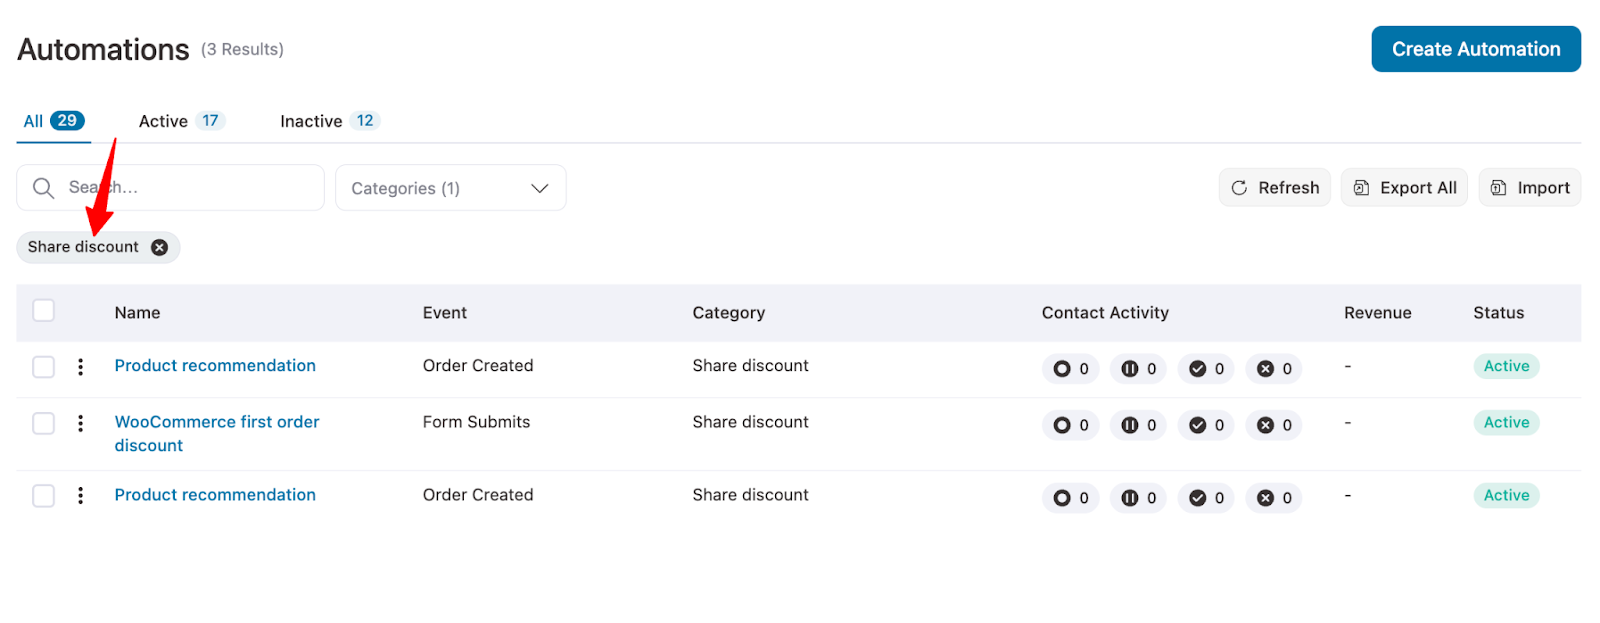This screenshot has height=623, width=1600.
Task: Click the Export All button
Action: click(1404, 188)
